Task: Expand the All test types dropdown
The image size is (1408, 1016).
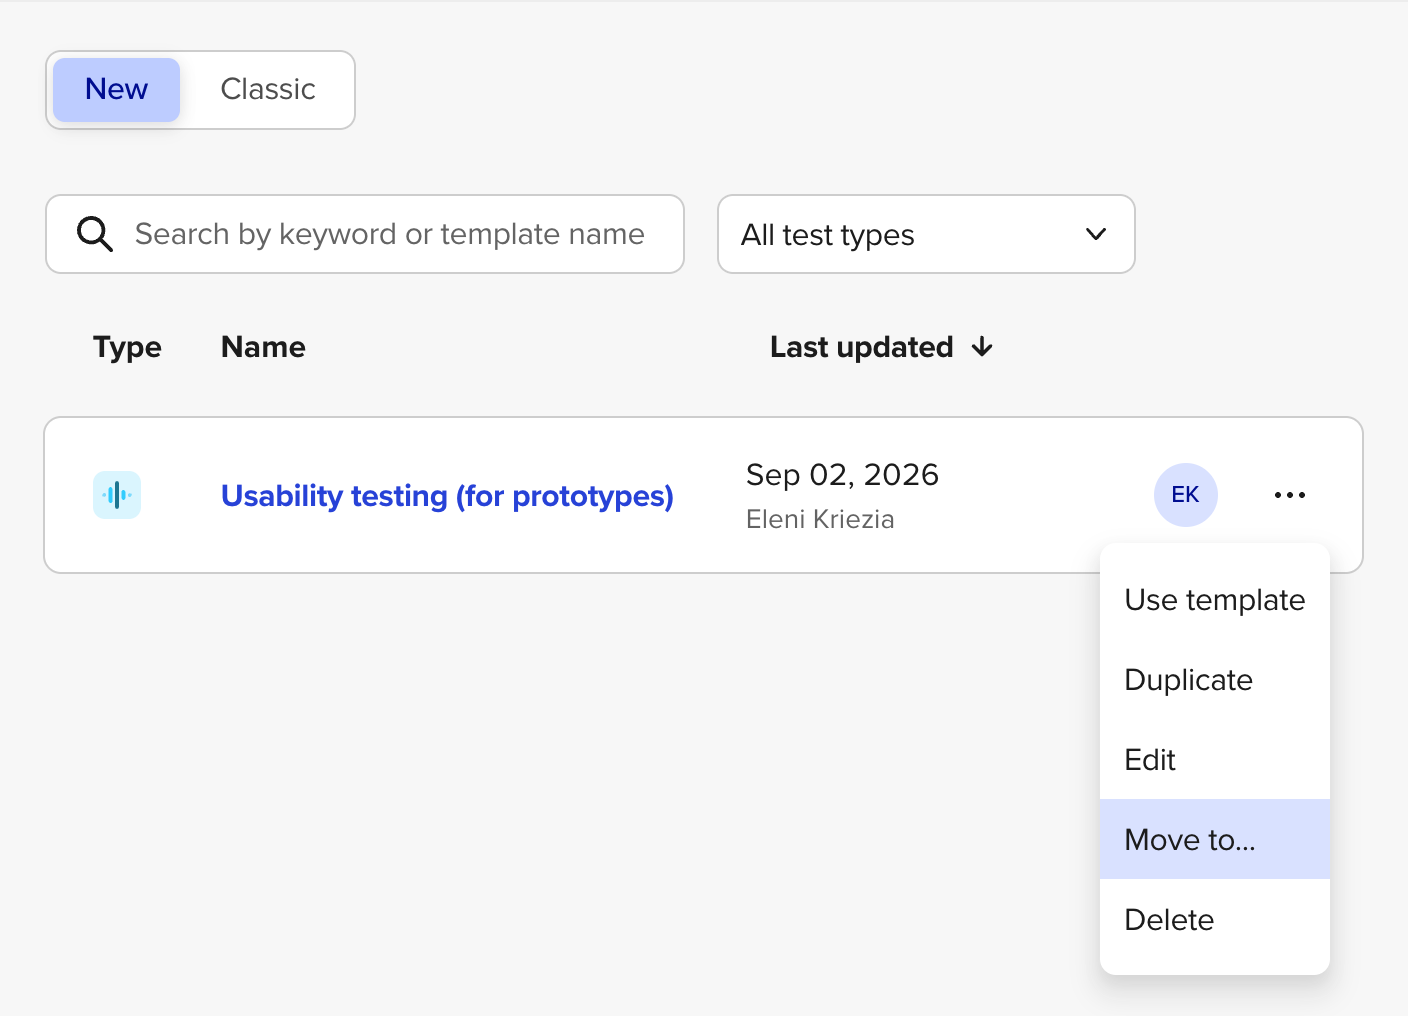Action: coord(926,234)
